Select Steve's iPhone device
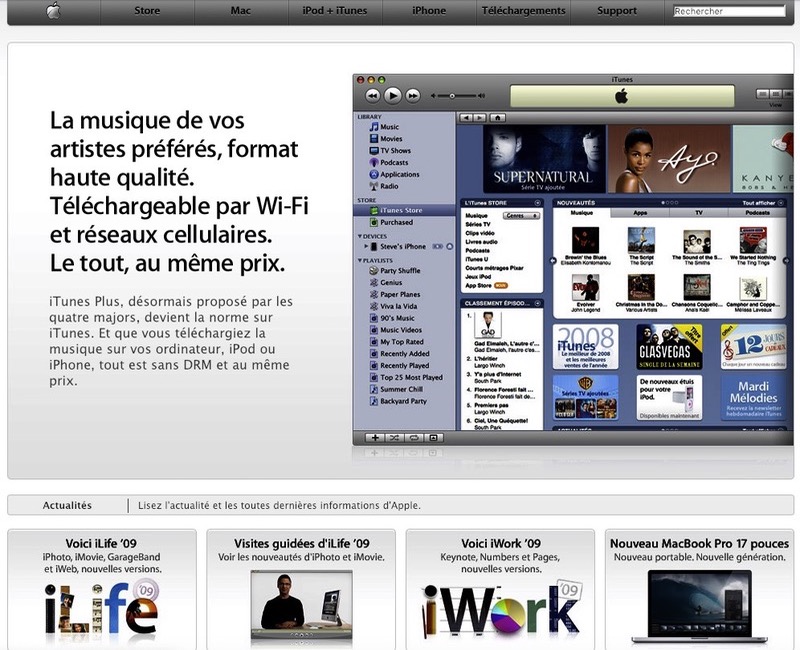 (403, 246)
